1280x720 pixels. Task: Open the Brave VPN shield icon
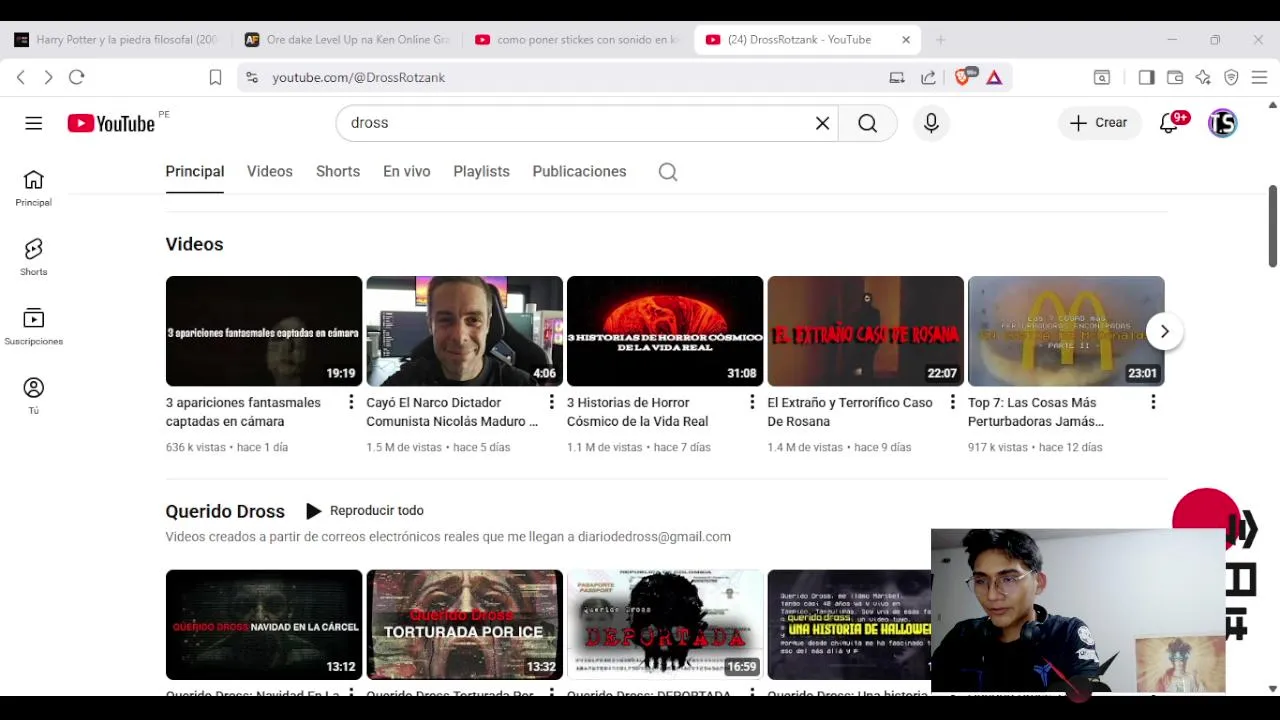pos(1231,77)
